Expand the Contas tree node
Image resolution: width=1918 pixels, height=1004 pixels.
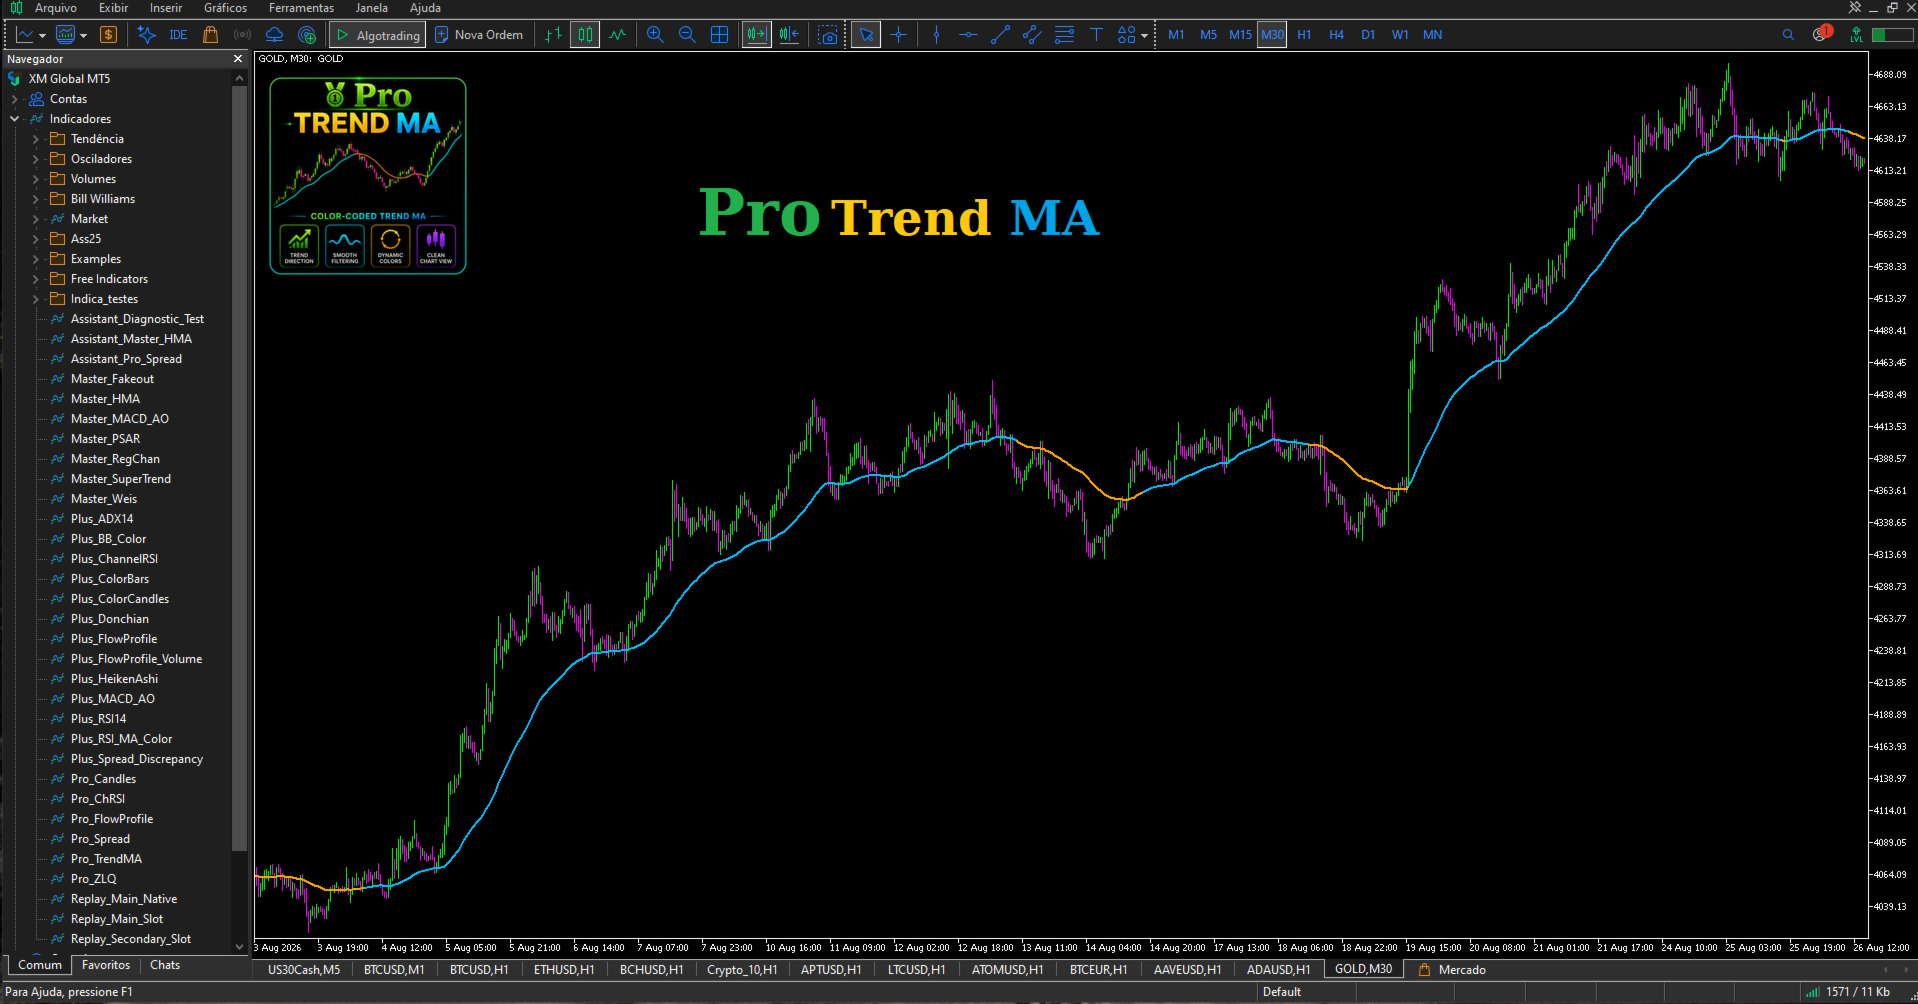pos(15,99)
